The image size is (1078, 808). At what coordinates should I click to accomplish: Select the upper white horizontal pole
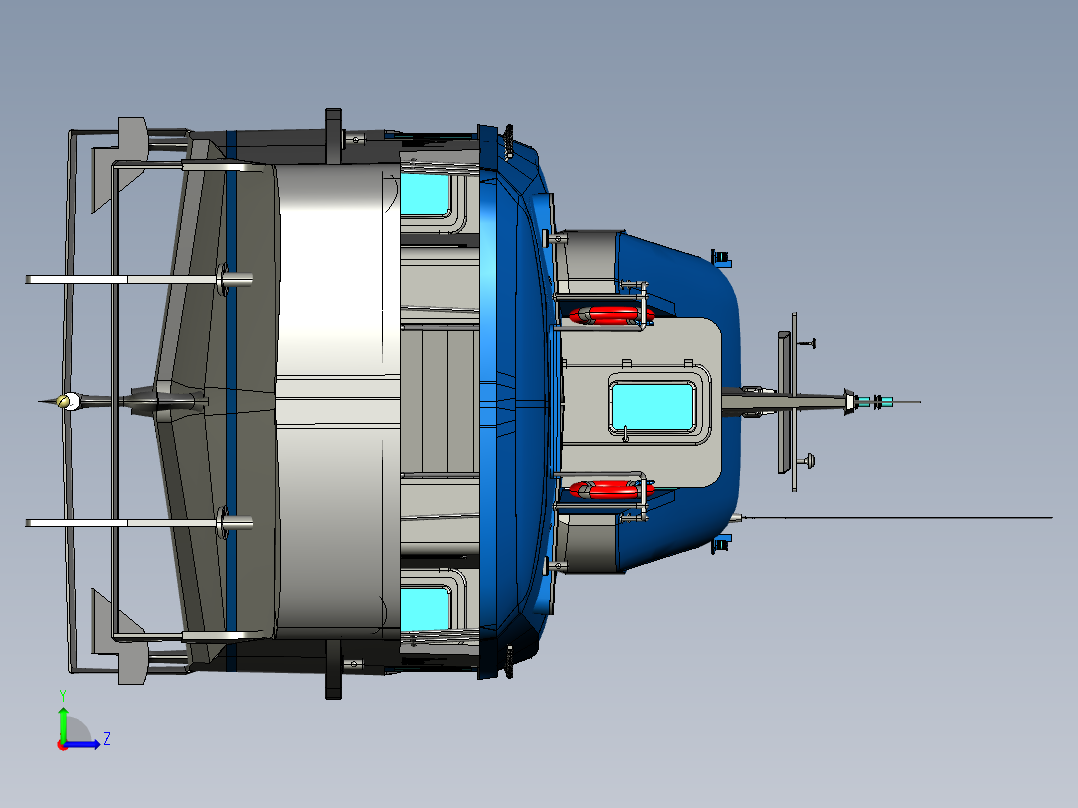[139, 279]
